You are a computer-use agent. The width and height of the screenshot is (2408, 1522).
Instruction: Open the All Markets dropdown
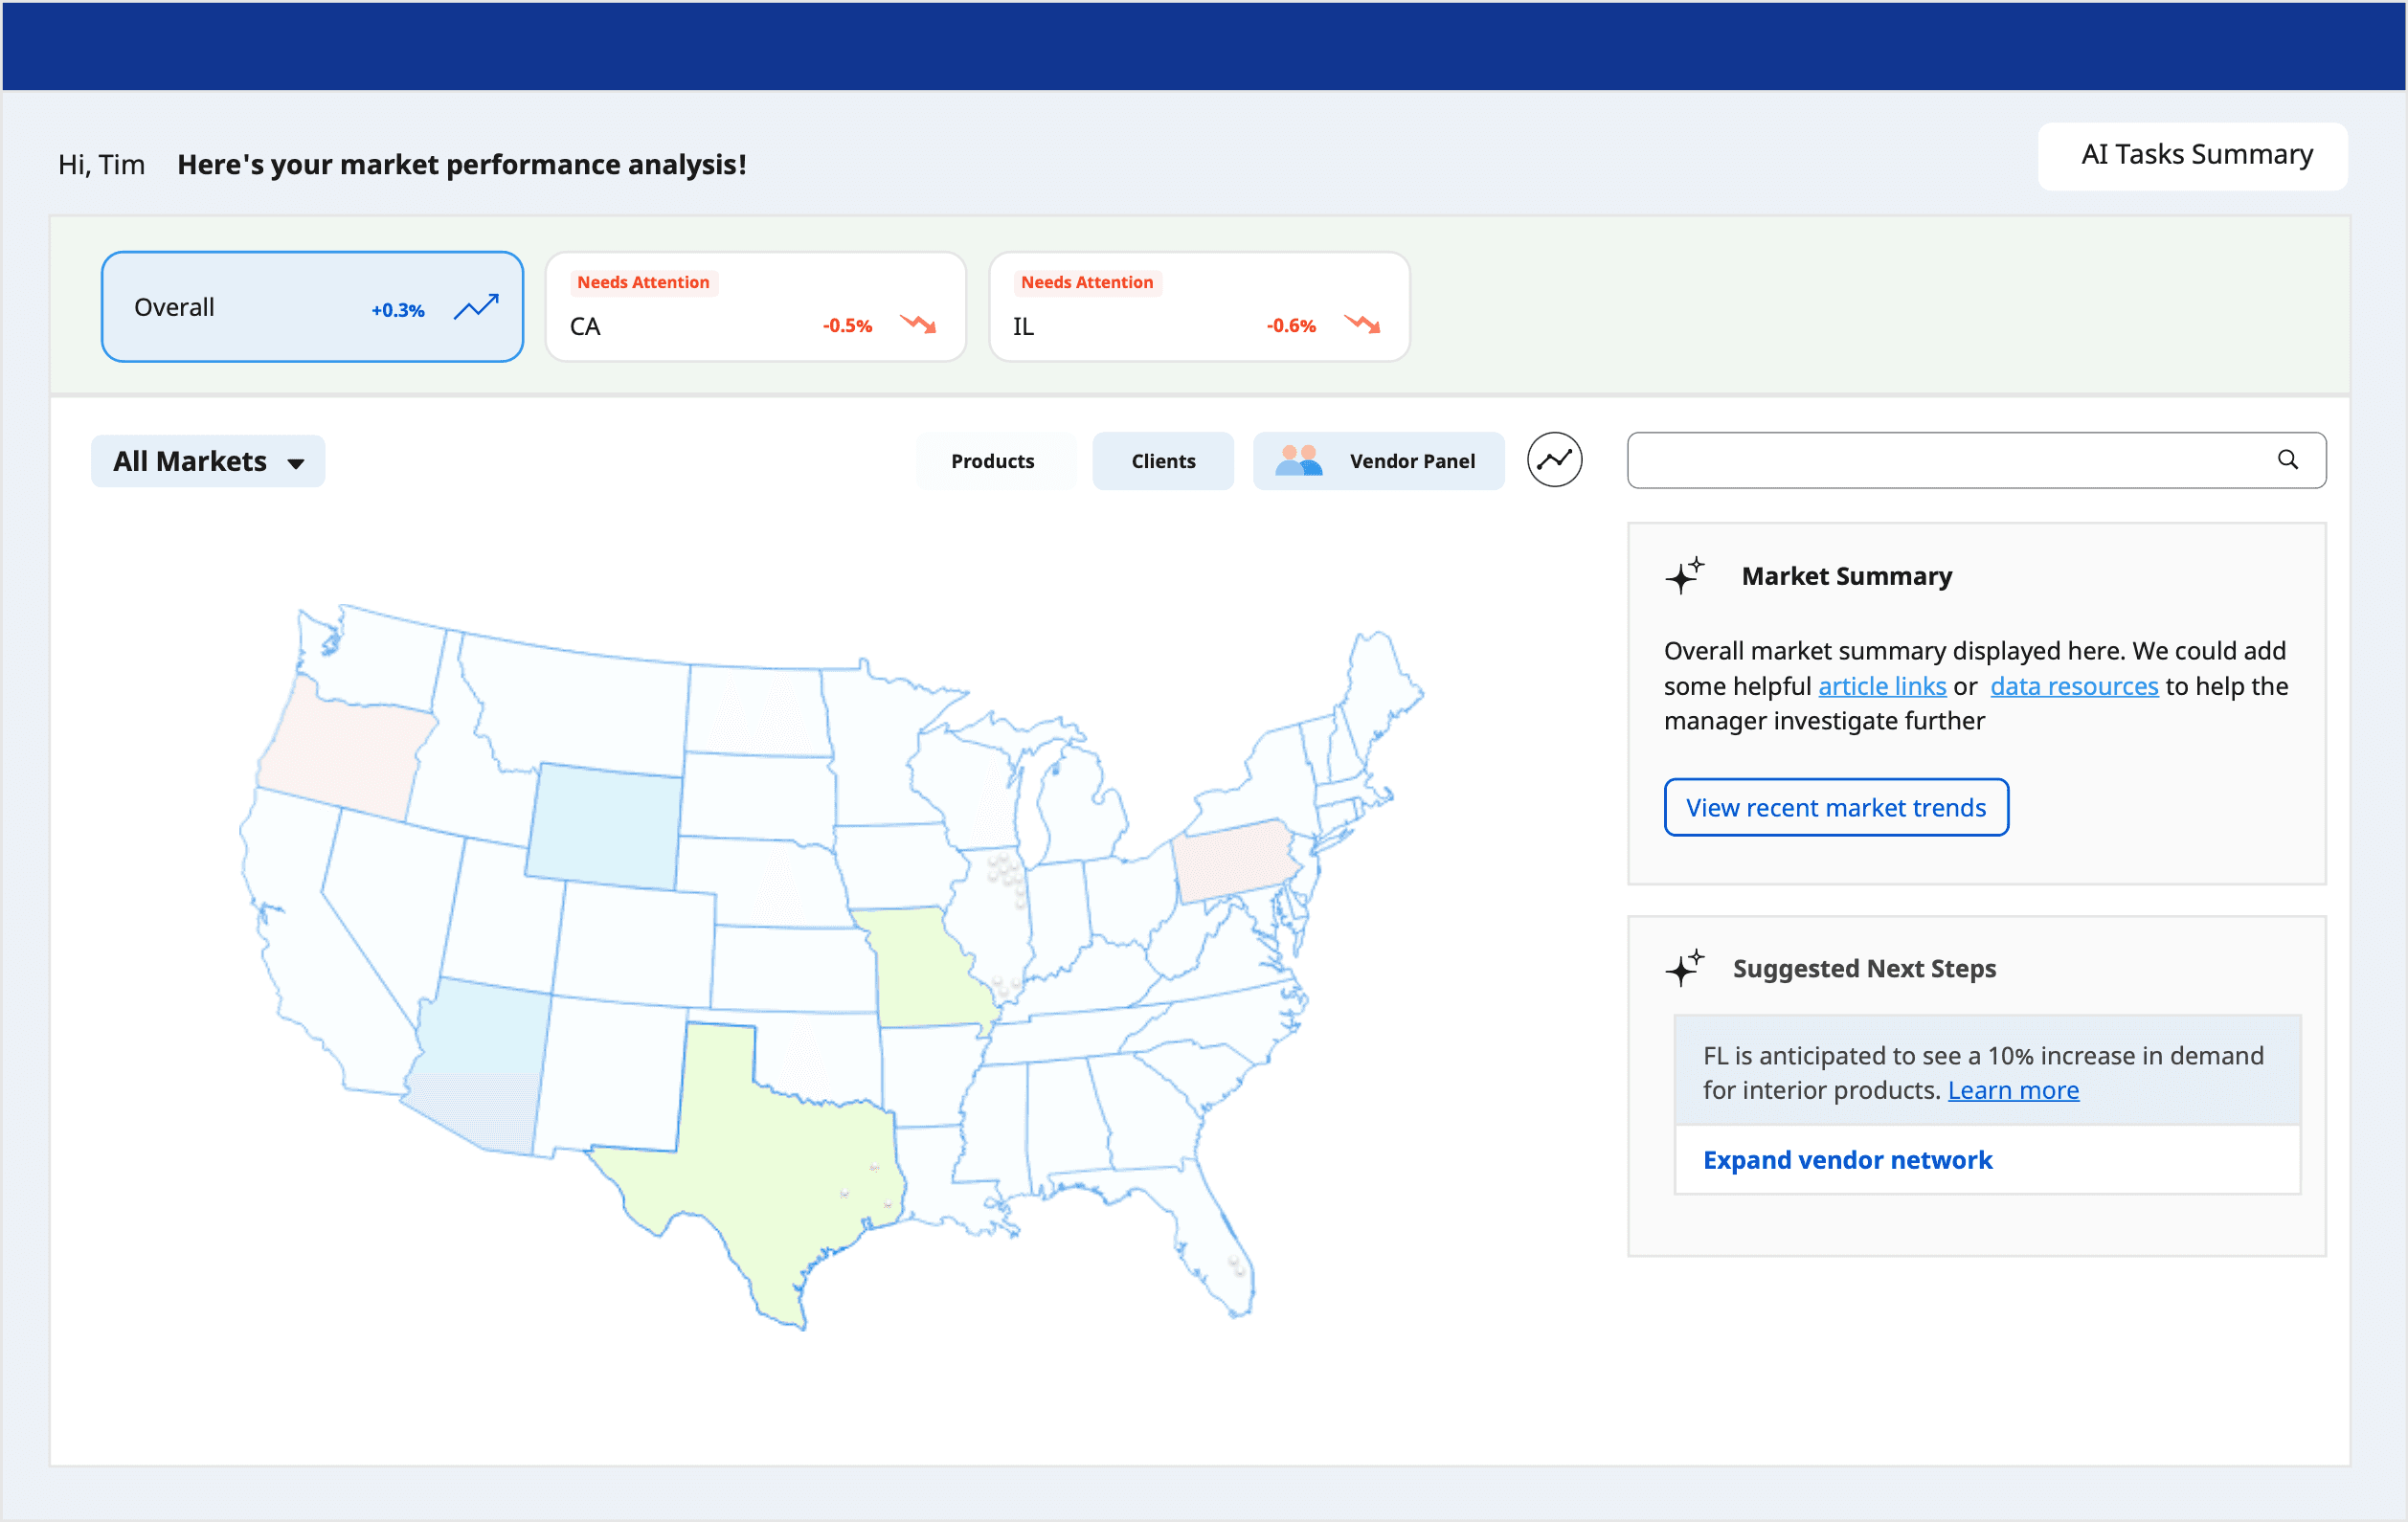[190, 461]
